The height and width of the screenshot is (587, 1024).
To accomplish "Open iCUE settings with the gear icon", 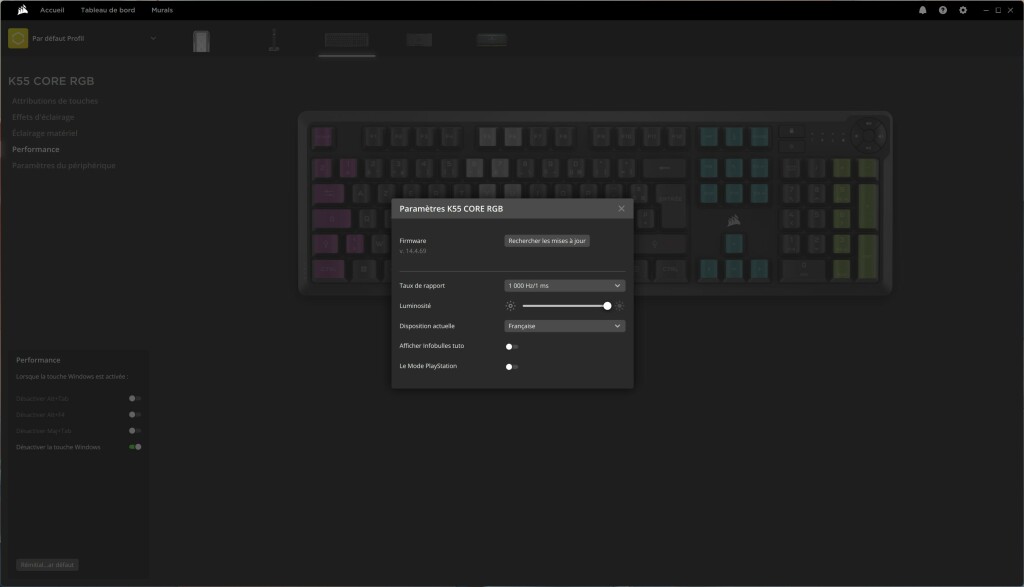I will 962,9.
